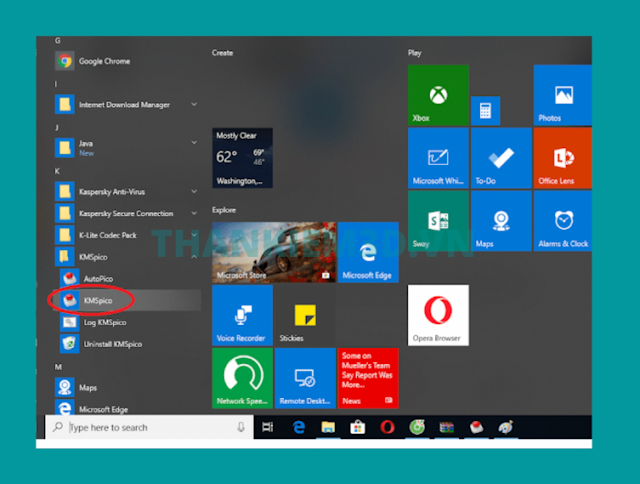
Task: Click the red button KMSpico taskbar icon
Action: tap(476, 427)
